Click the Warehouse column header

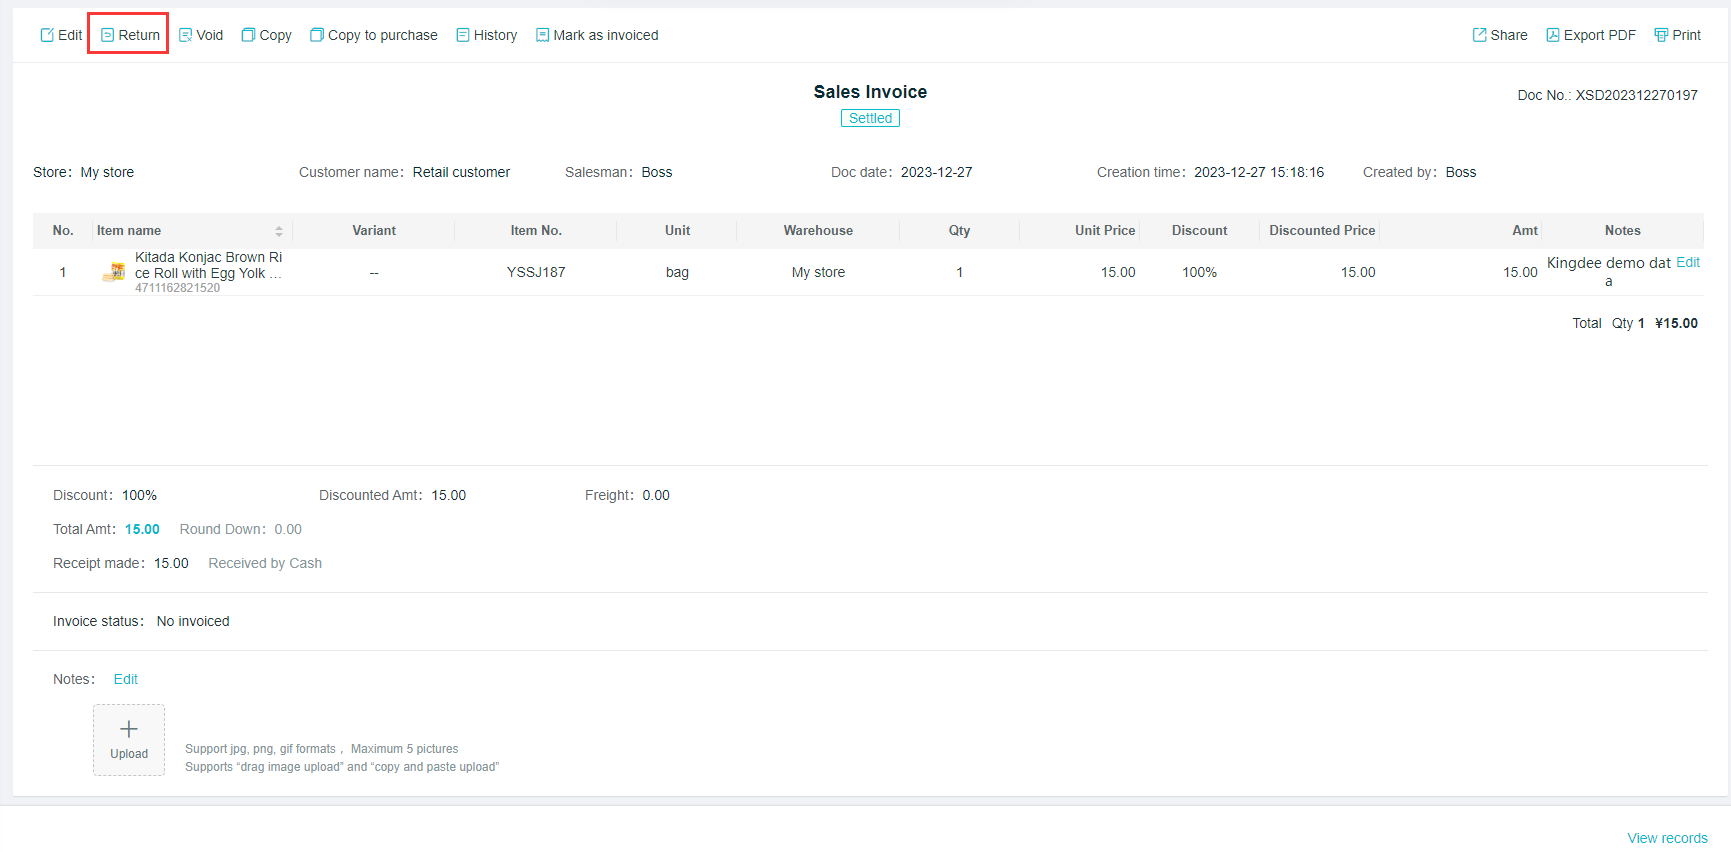818,231
